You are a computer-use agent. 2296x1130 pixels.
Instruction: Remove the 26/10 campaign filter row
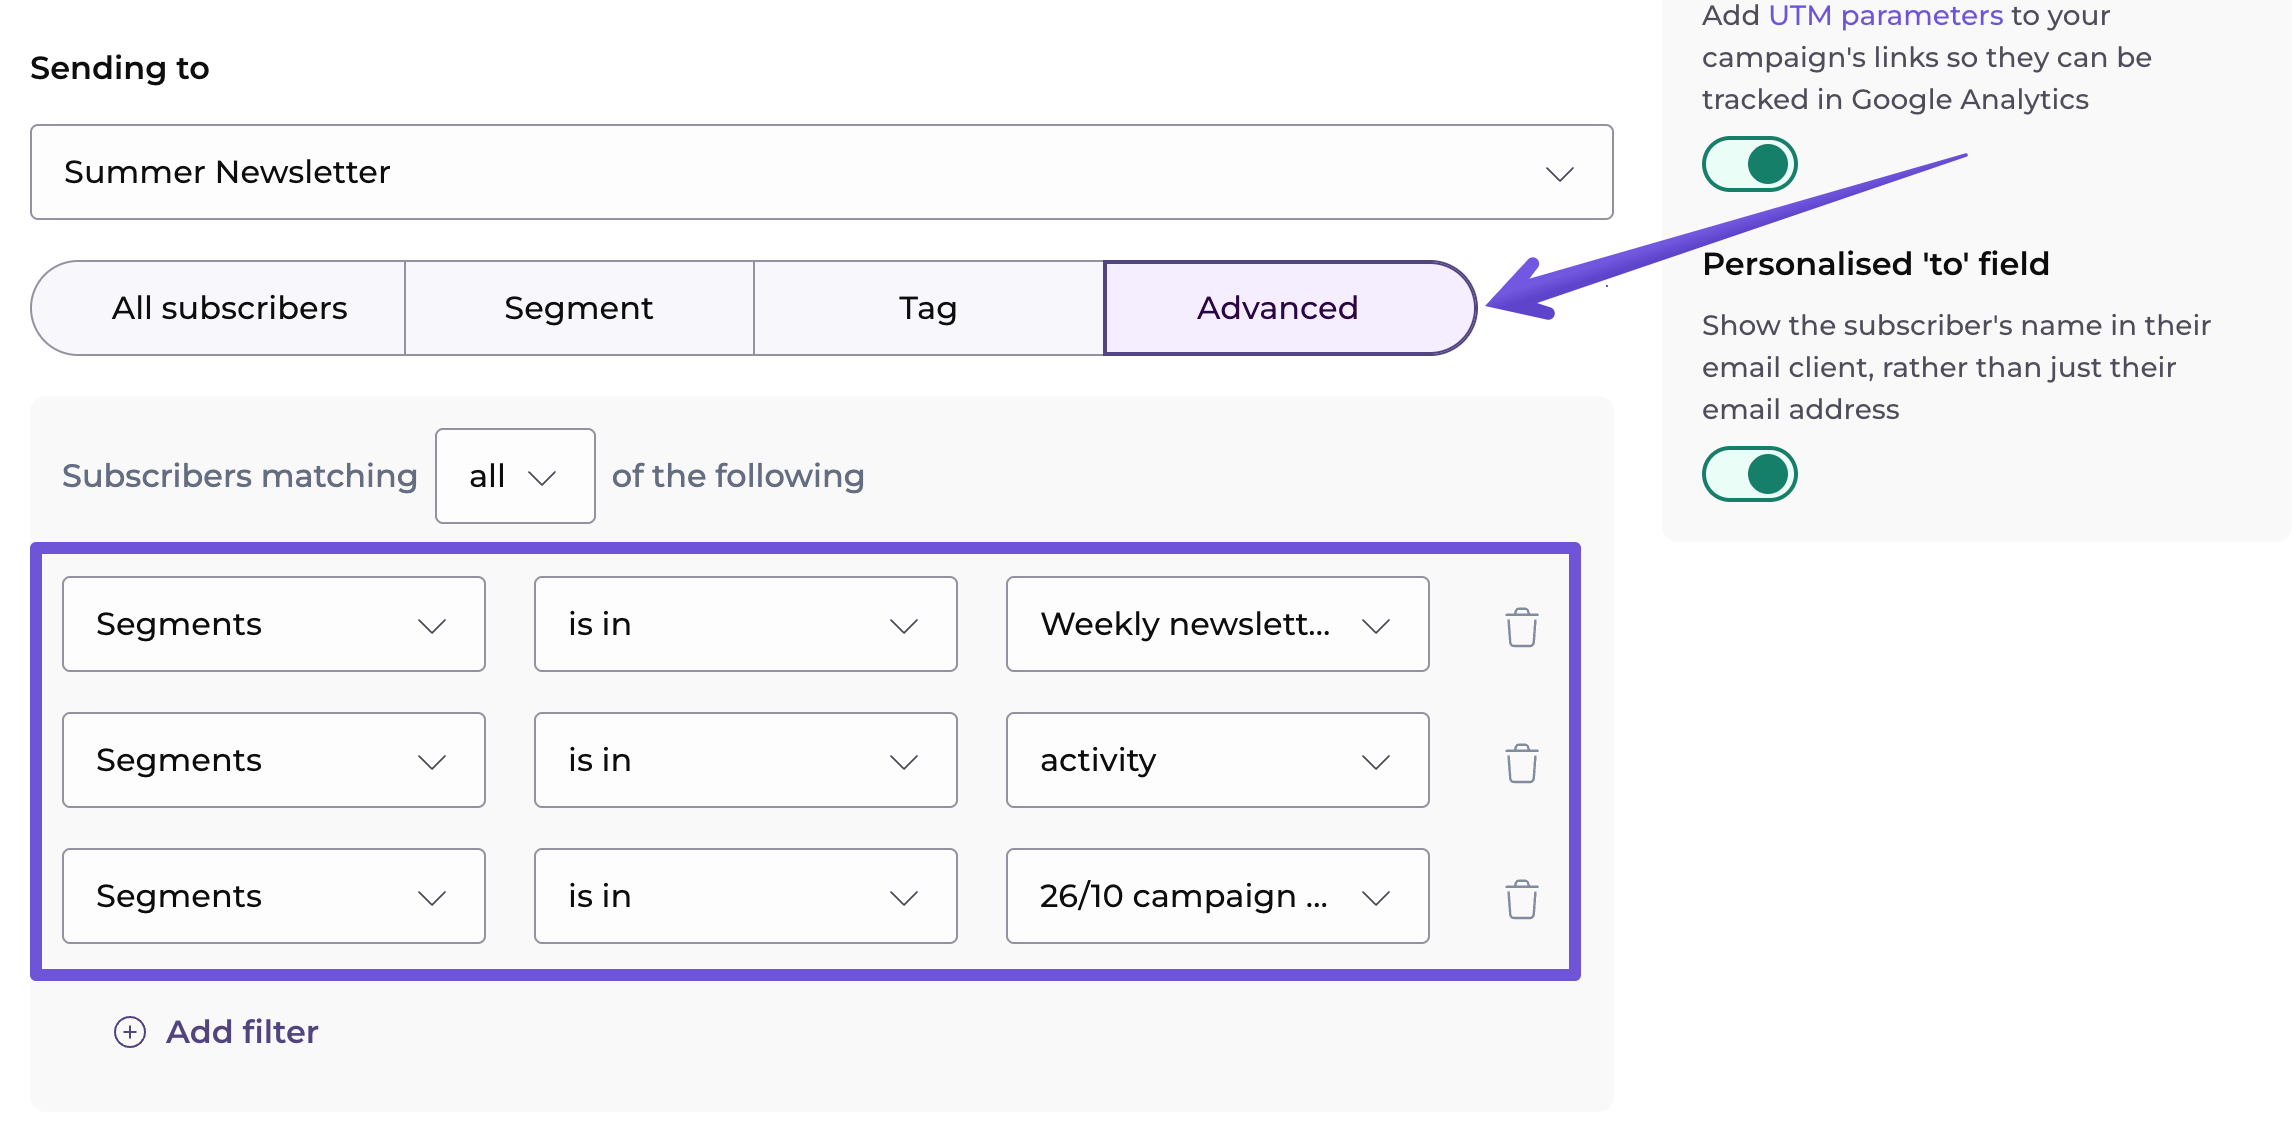click(1521, 899)
